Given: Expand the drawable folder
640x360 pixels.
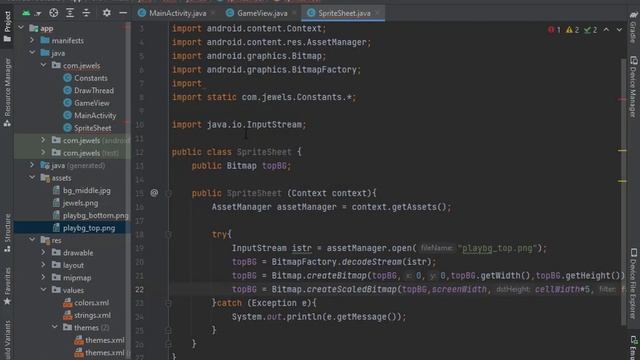Looking at the screenshot, I should [43, 253].
